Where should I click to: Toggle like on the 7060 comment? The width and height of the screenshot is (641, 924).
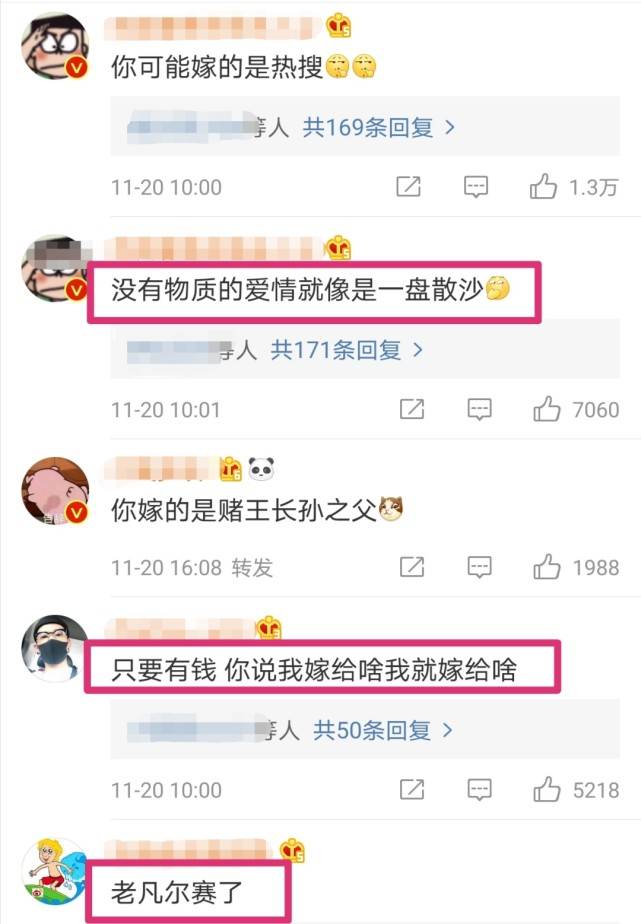click(x=546, y=409)
